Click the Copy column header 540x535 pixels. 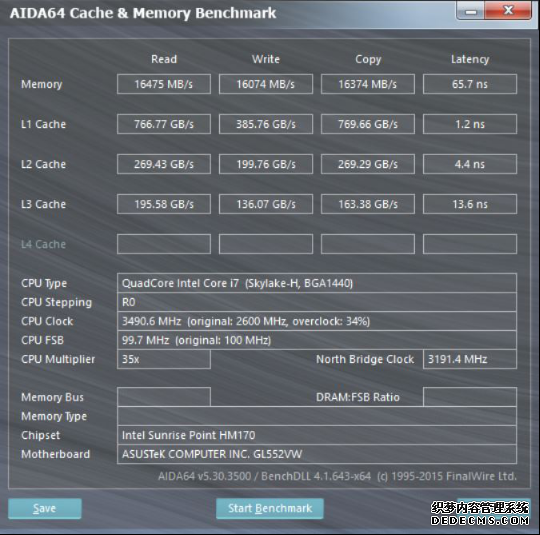point(368,60)
